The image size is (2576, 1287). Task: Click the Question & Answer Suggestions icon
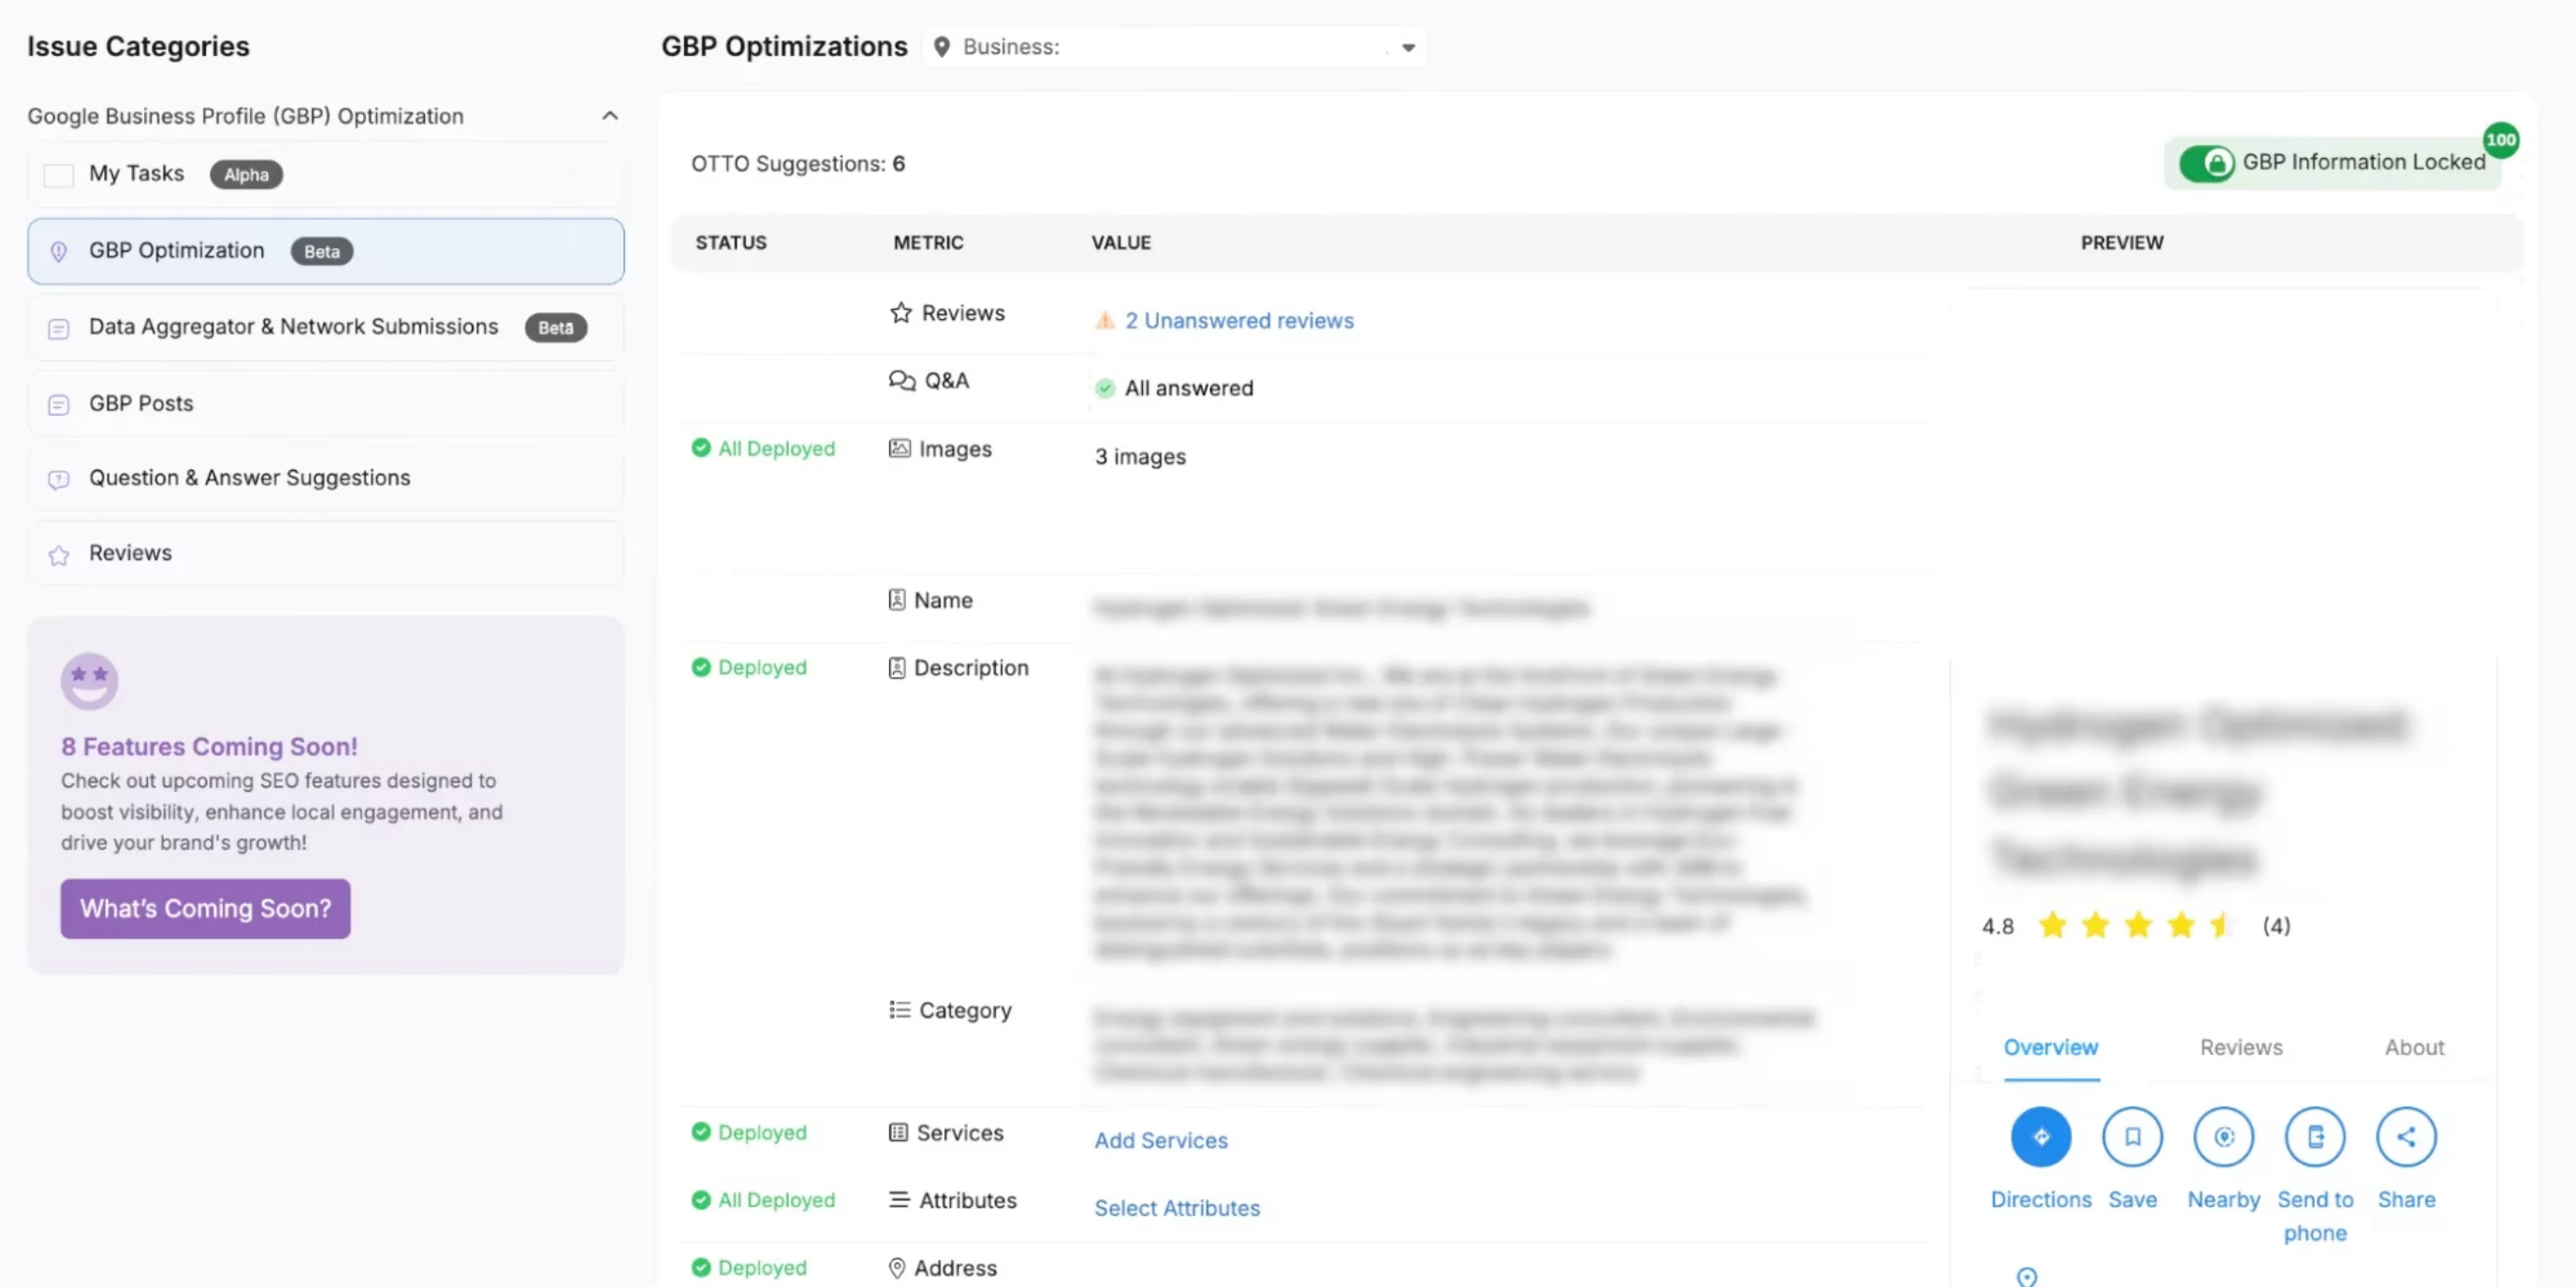click(x=58, y=479)
